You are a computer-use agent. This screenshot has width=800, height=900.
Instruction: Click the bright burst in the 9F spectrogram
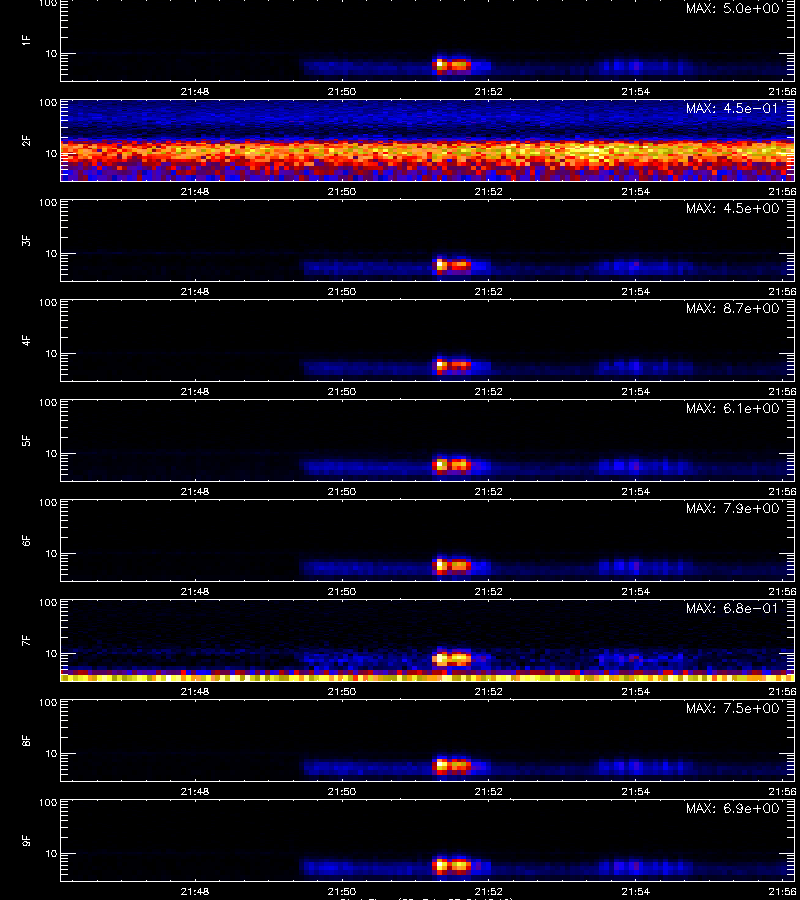452,865
